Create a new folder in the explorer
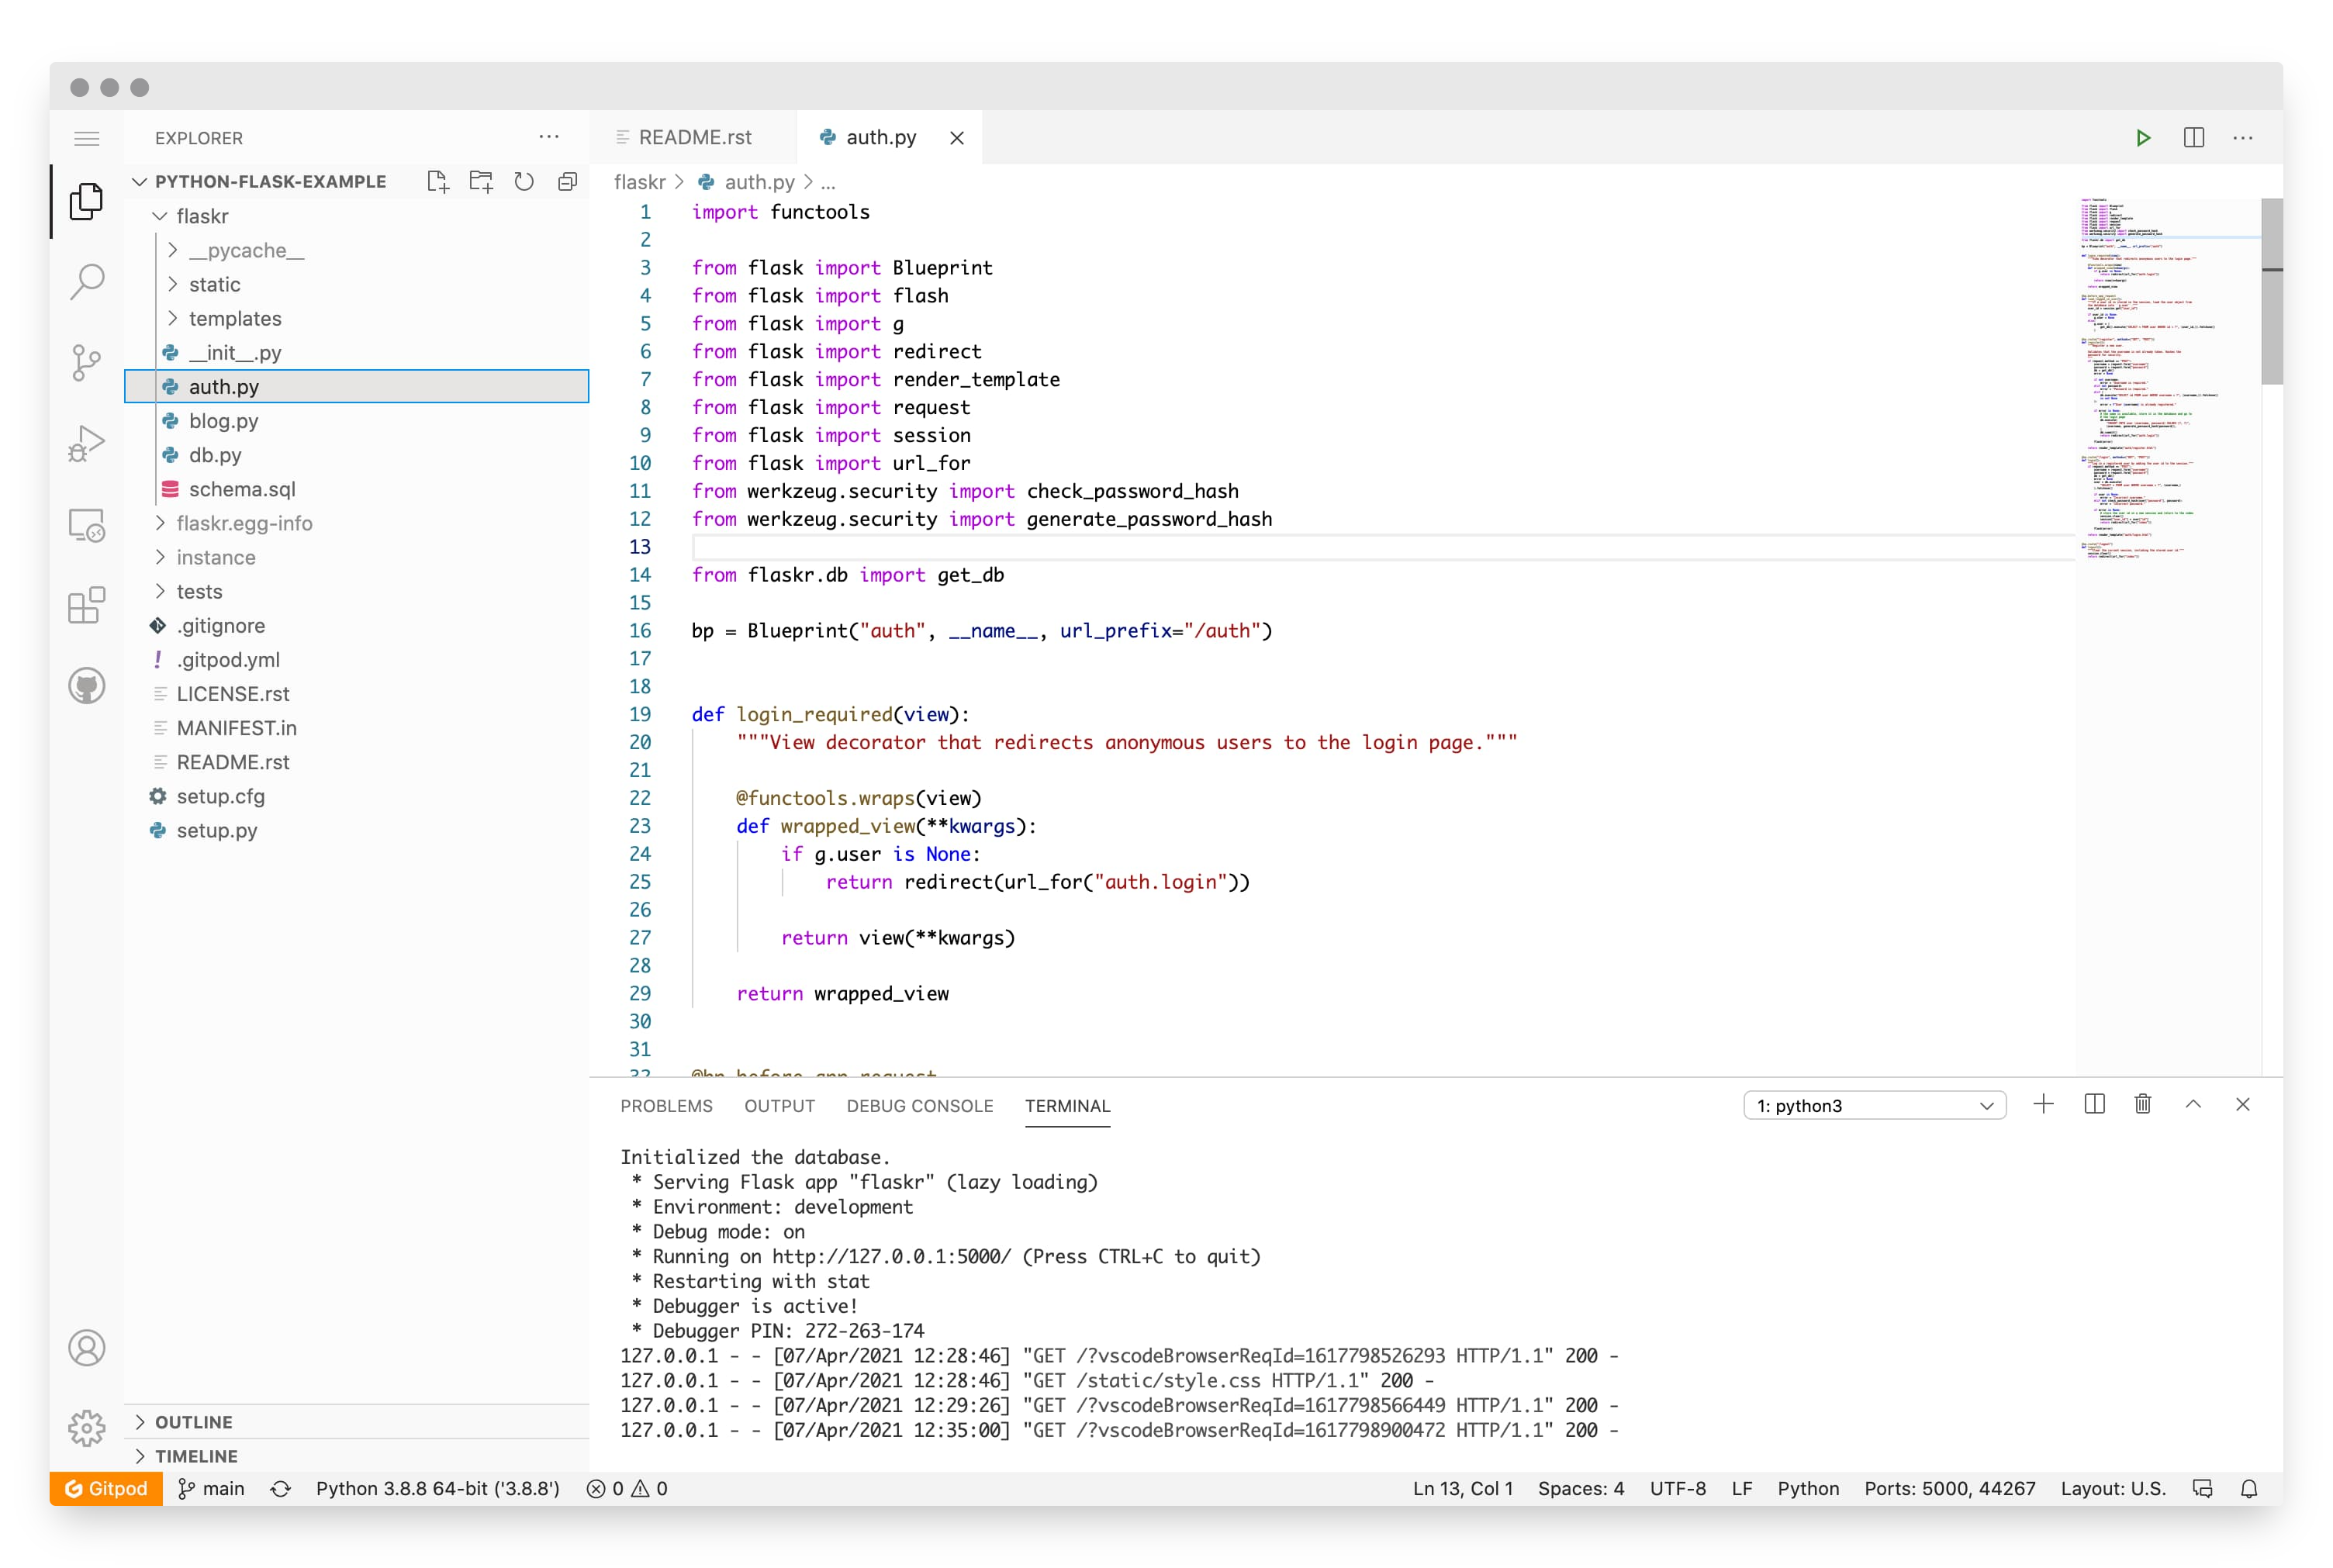Screen dimensions: 2333x1568 481,181
